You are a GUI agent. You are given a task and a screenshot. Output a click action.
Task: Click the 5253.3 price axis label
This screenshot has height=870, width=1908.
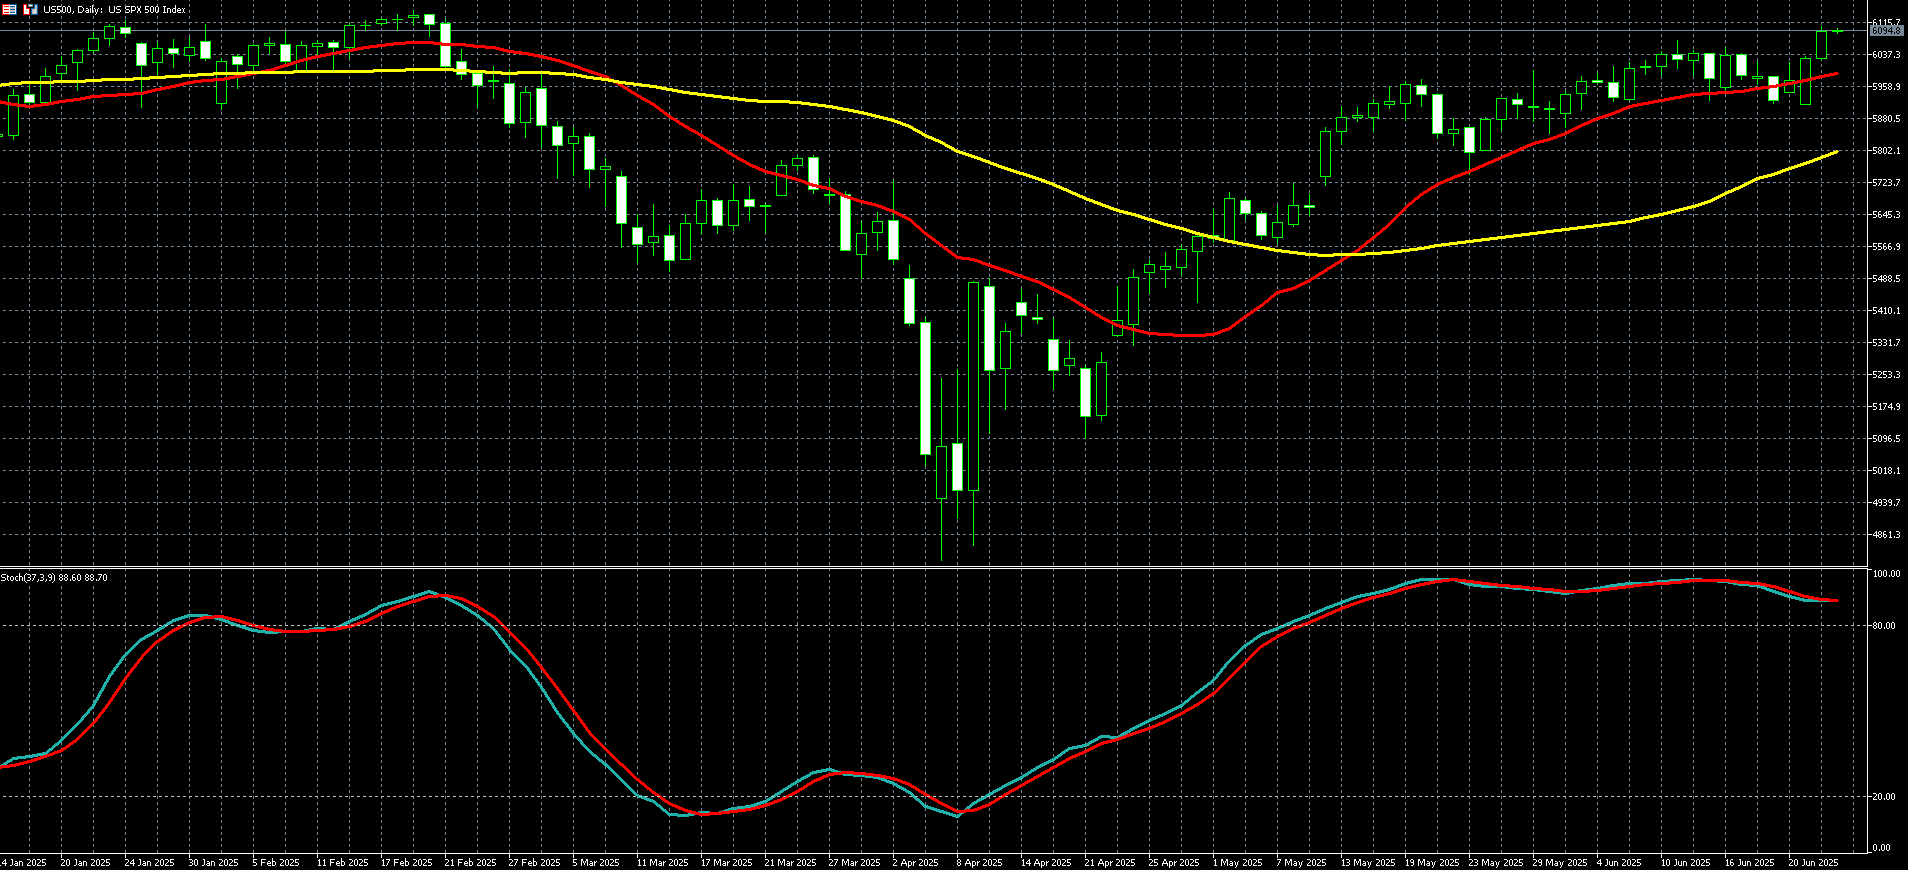(1886, 375)
